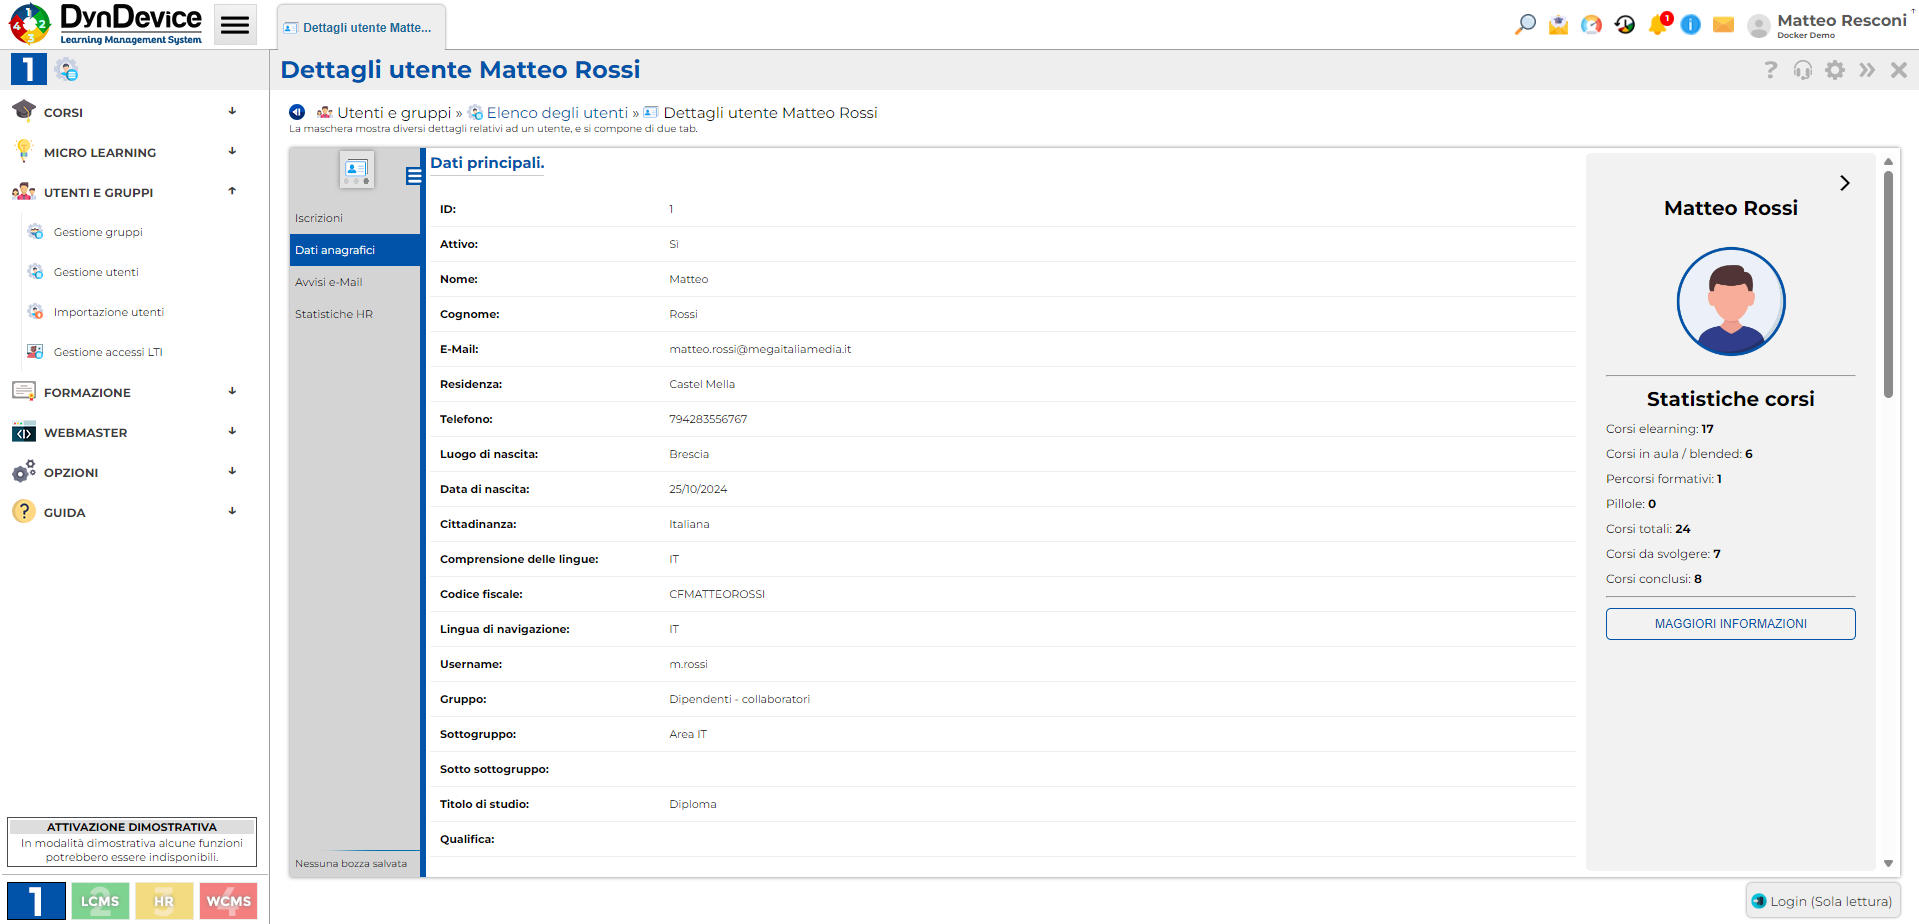Viewport: 1919px width, 924px height.
Task: Click the help question mark icon
Action: point(1770,70)
